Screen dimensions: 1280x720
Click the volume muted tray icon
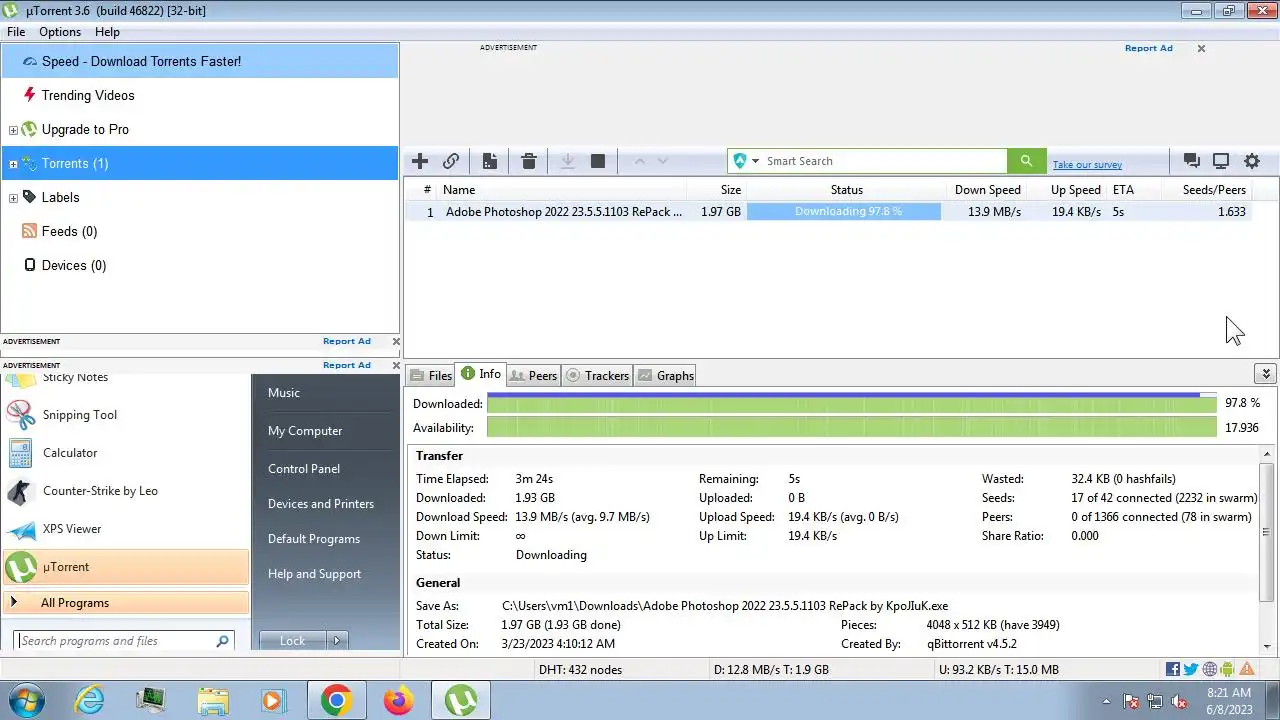tap(1179, 701)
